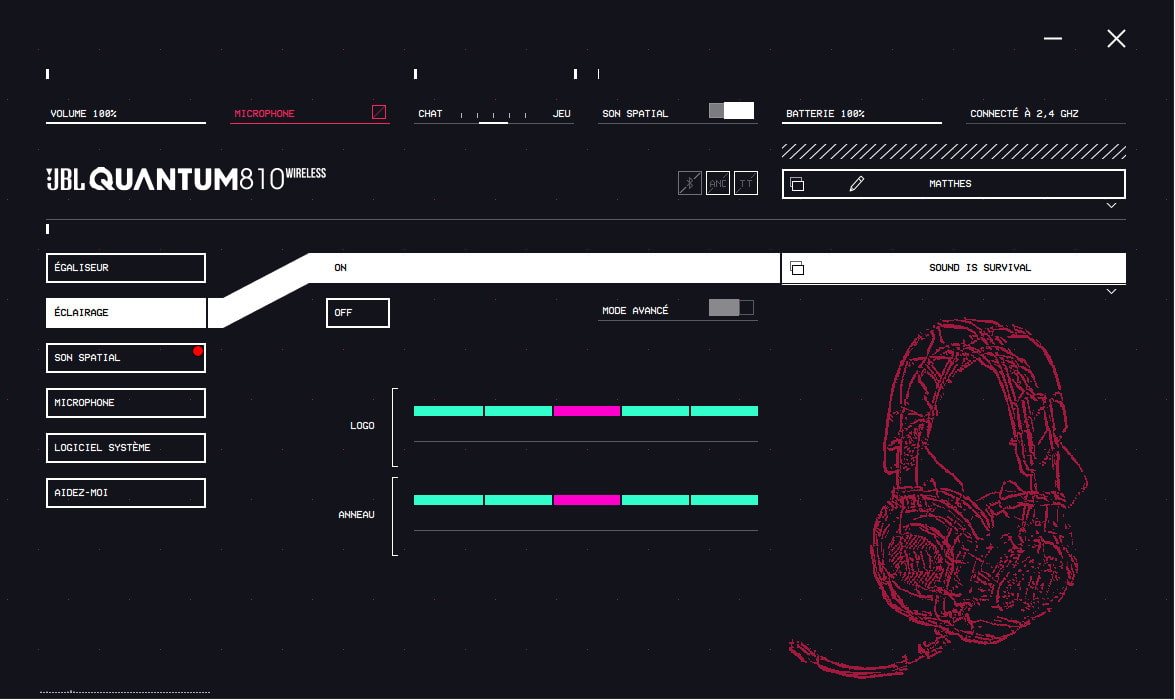Screen dimensions: 1175x700
Task: Open the Logiciel Système section
Action: 126,447
